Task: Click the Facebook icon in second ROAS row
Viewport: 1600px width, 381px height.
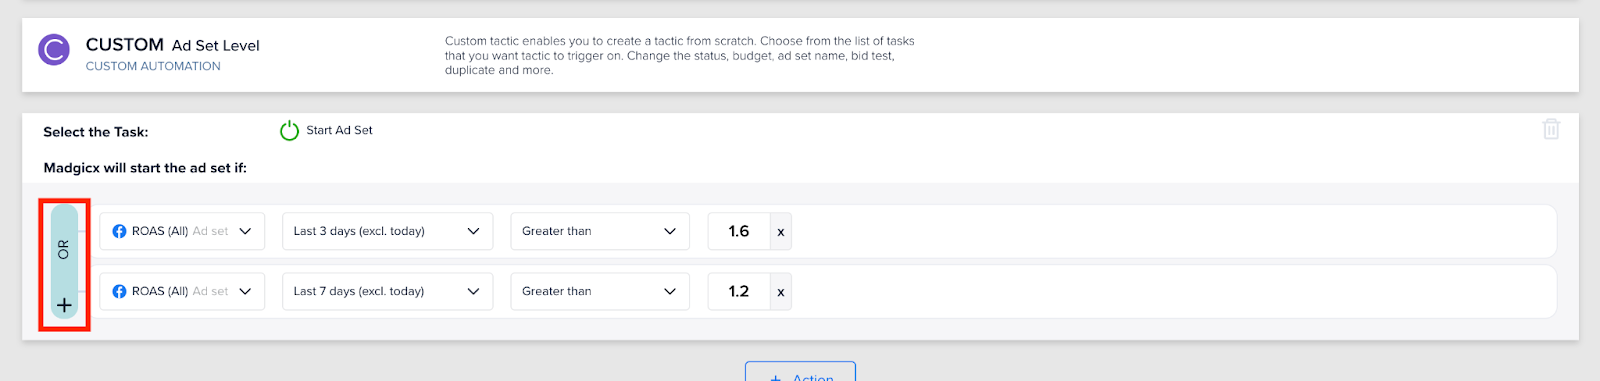Action: 119,291
